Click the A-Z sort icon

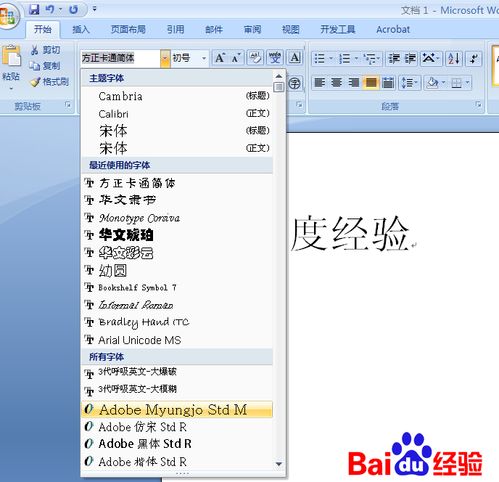[454, 59]
